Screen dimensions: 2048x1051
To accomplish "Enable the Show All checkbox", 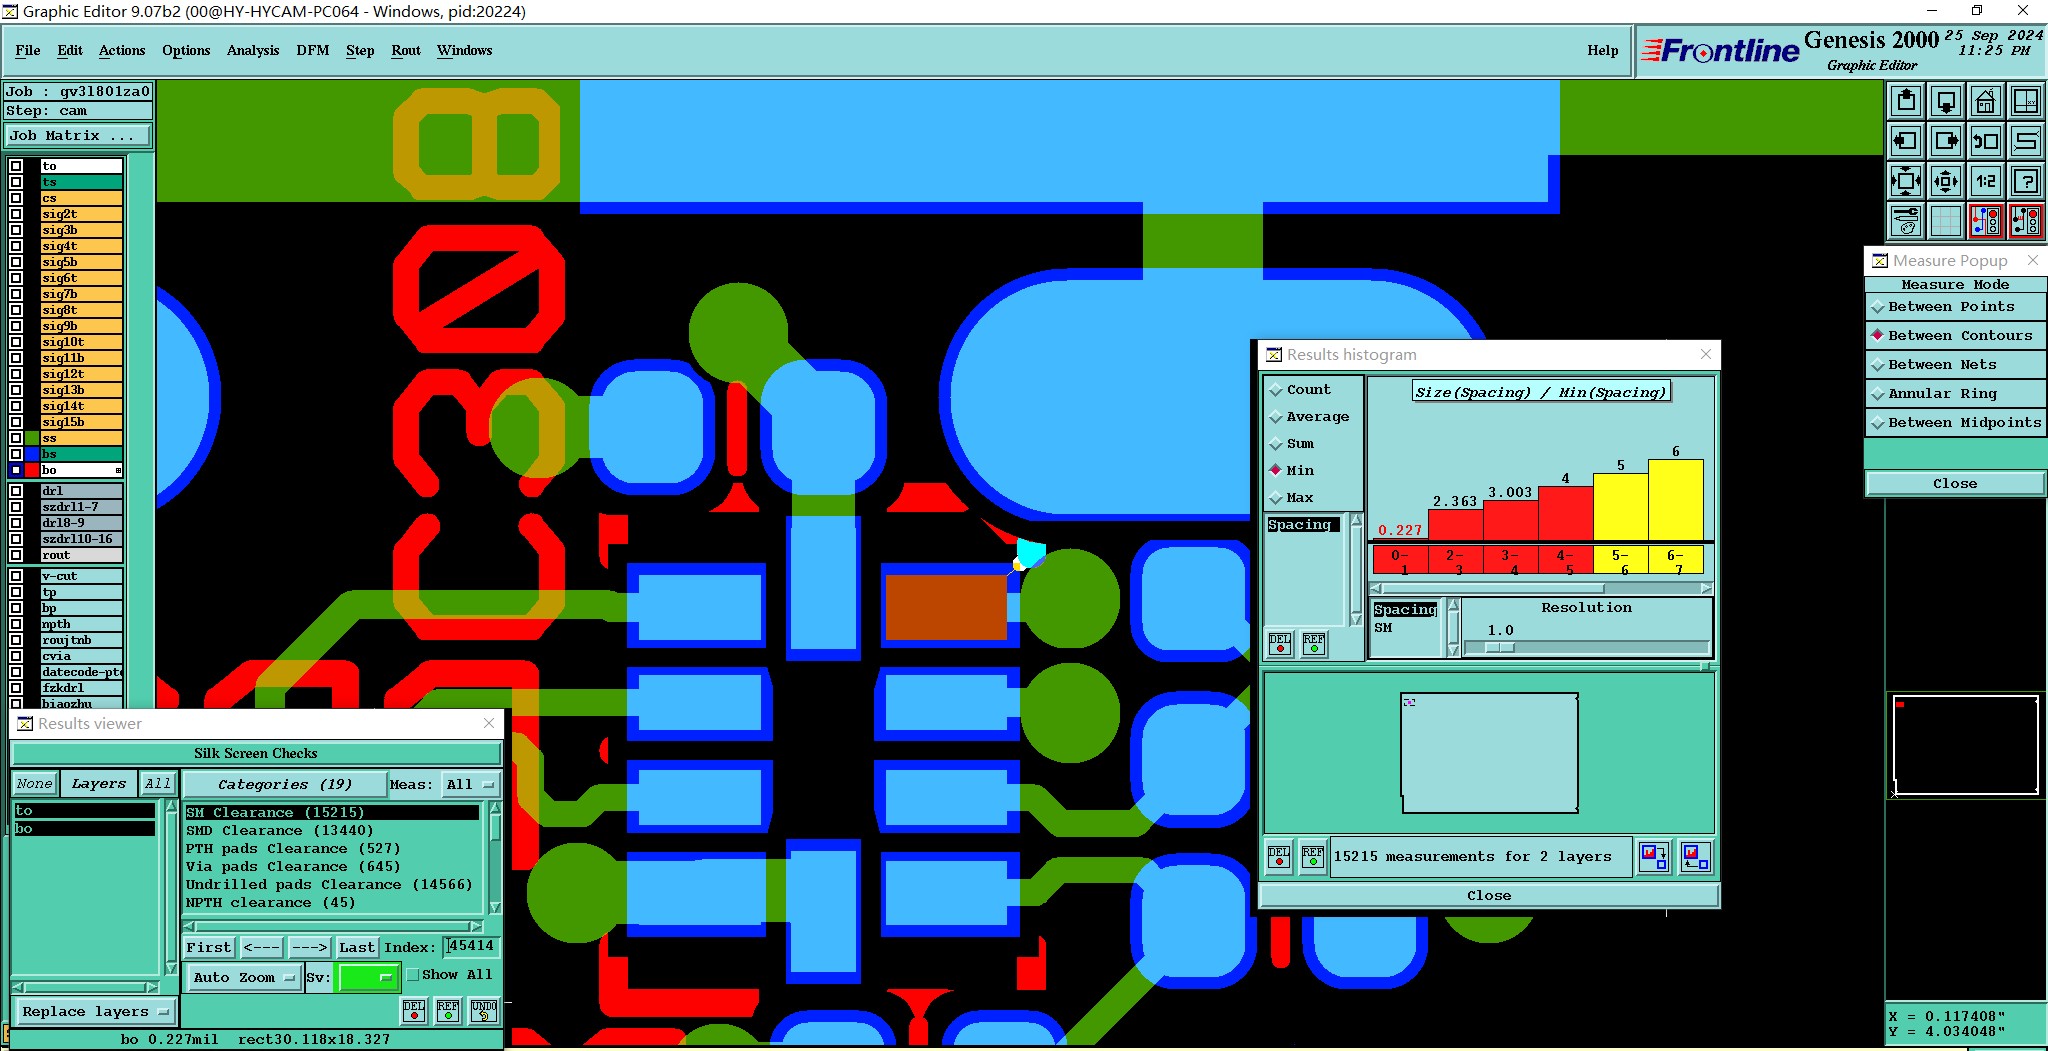I will click(413, 974).
